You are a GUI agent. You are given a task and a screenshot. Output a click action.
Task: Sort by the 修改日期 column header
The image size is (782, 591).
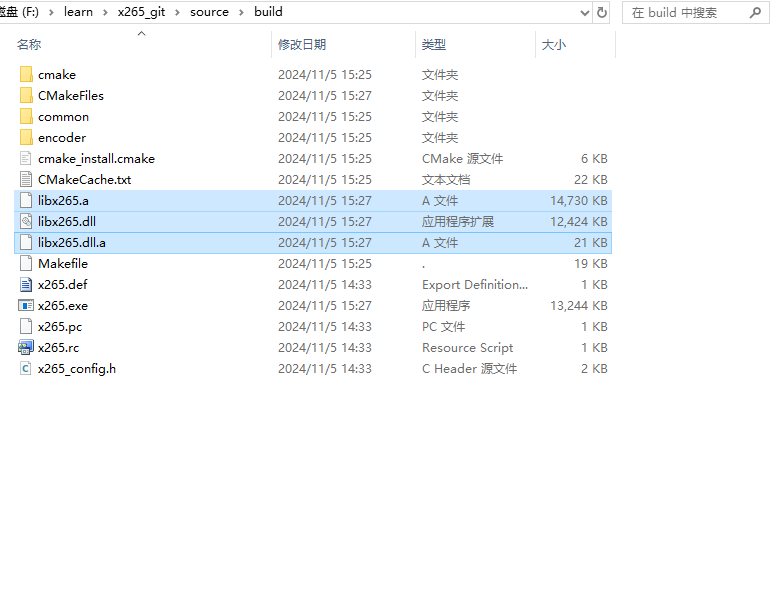click(x=302, y=44)
